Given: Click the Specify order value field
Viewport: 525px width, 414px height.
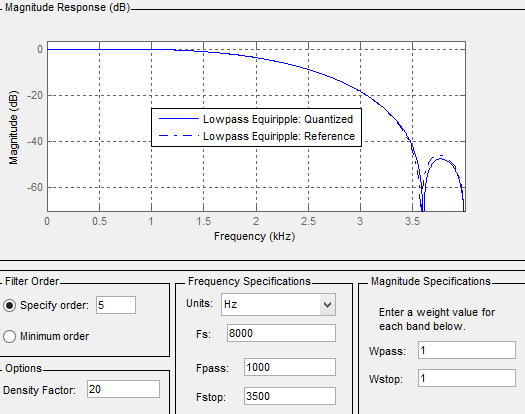Looking at the screenshot, I should tap(116, 305).
